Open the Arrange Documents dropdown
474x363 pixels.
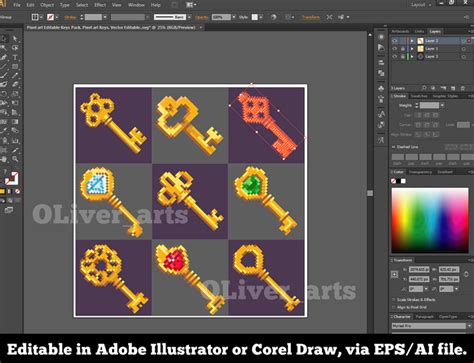click(191, 5)
